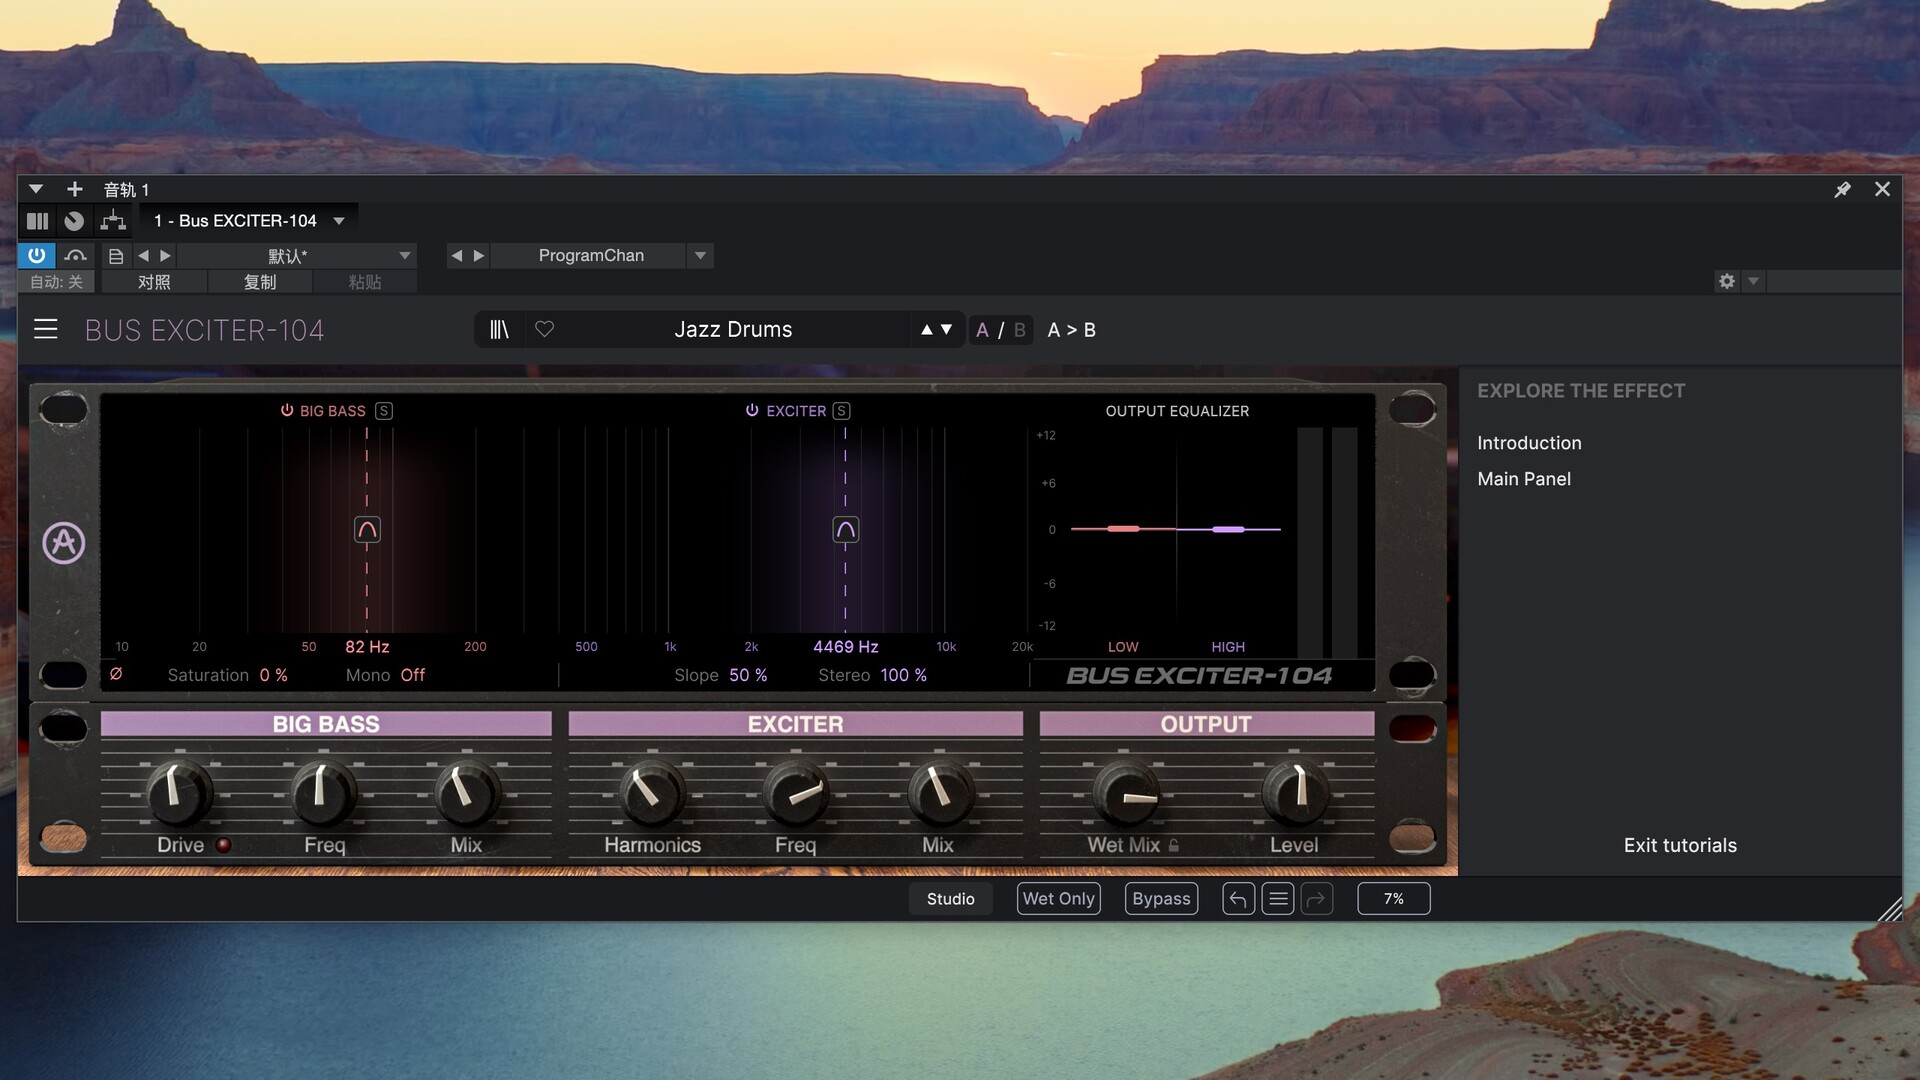The width and height of the screenshot is (1920, 1080).
Task: Open the Introduction tutorial
Action: 1529,443
